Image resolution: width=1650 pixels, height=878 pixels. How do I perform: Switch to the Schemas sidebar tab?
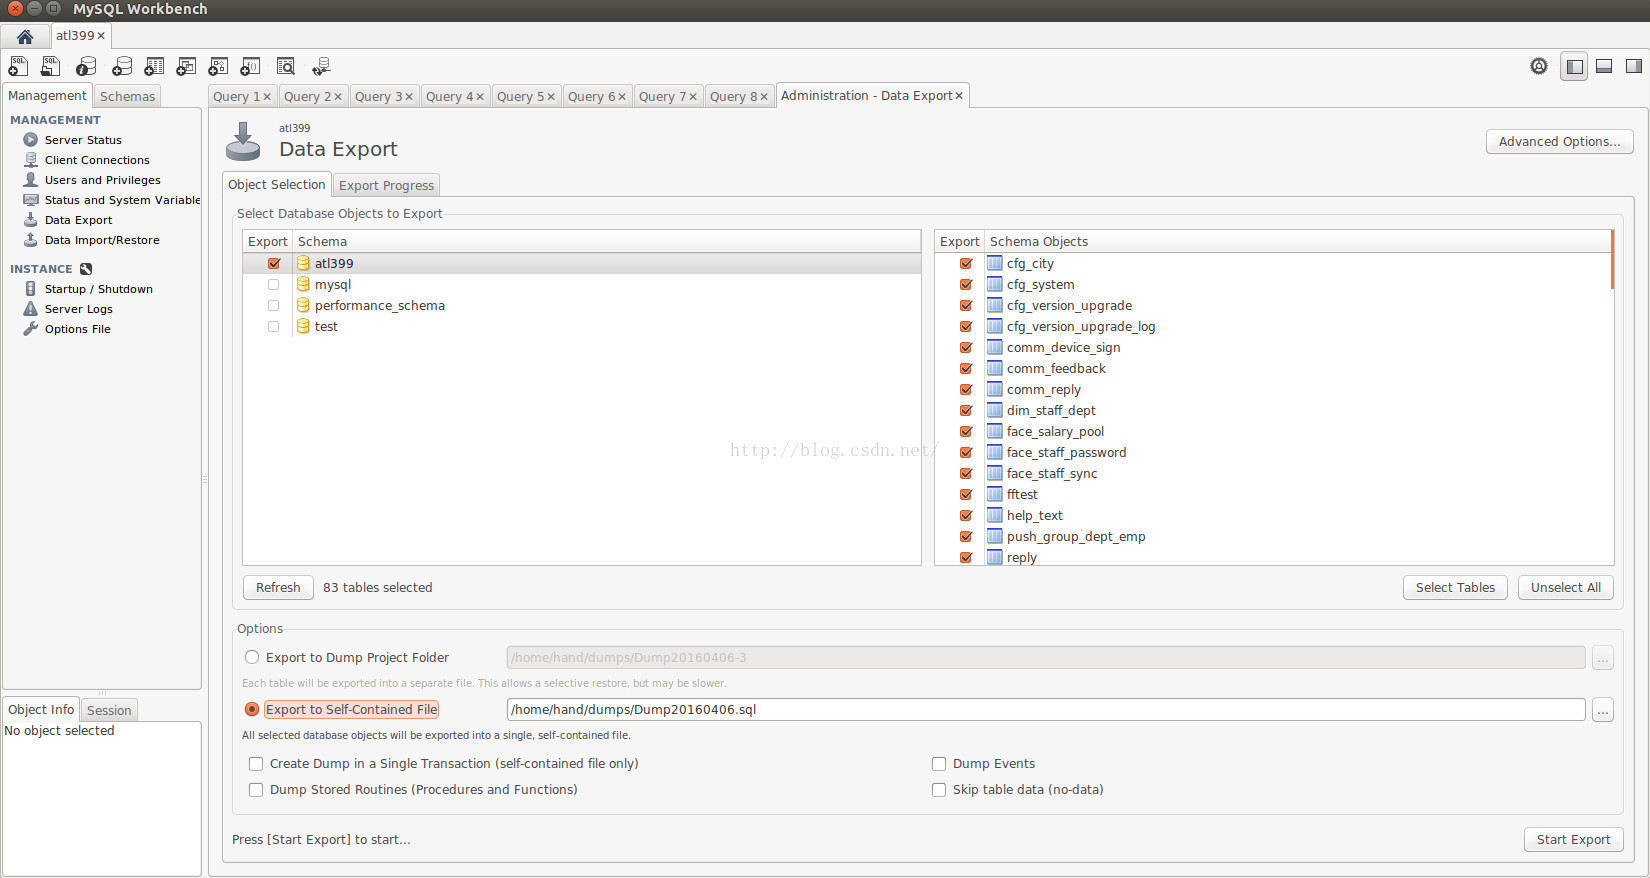point(127,96)
